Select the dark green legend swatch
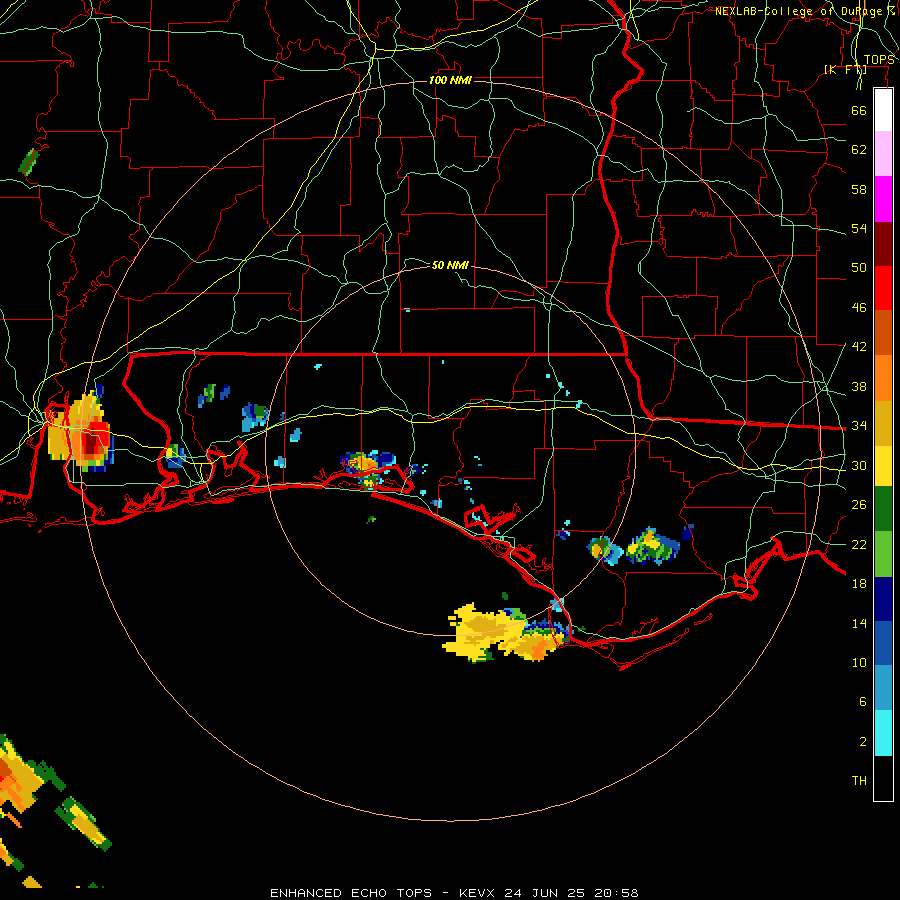 883,509
